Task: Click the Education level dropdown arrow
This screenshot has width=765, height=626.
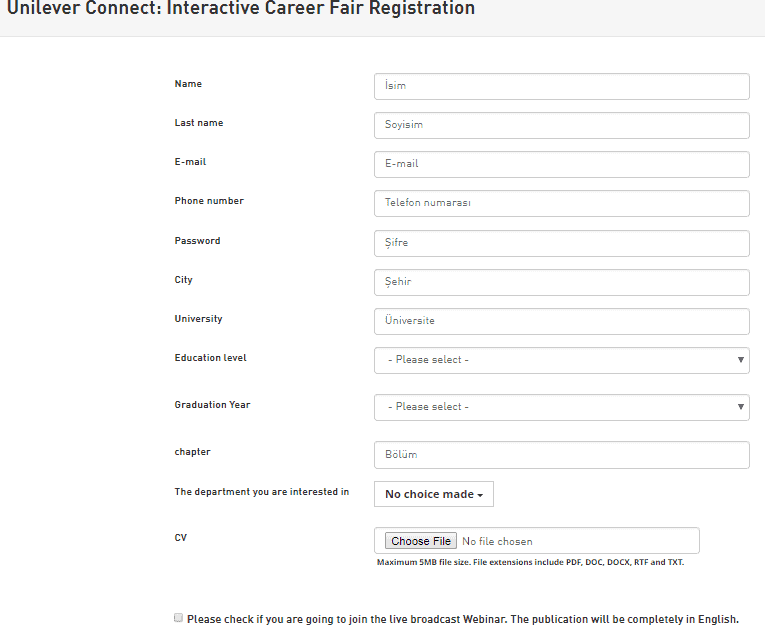Action: point(740,360)
